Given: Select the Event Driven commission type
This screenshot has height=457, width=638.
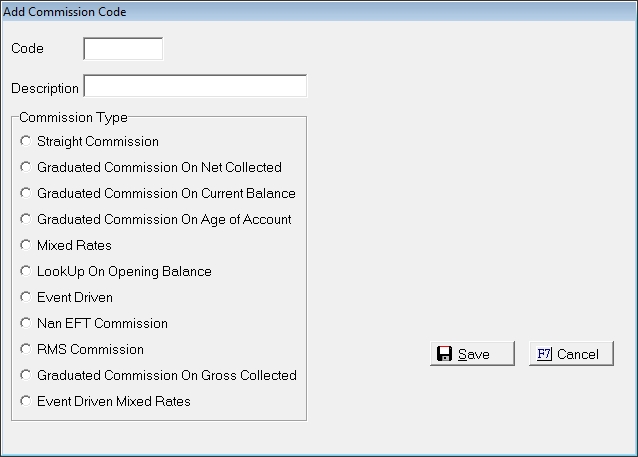Looking at the screenshot, I should click(x=26, y=298).
